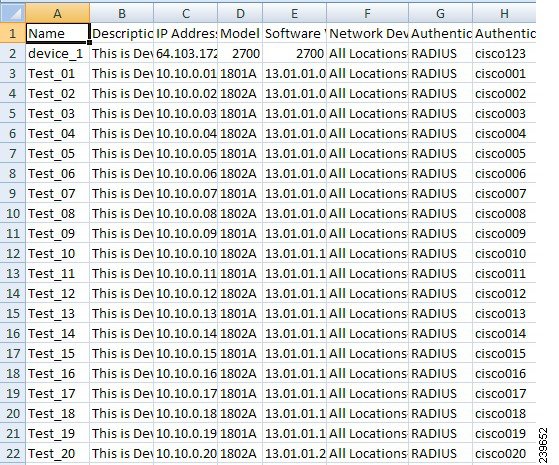559x465 pixels.
Task: Select column B header
Action: coord(122,13)
